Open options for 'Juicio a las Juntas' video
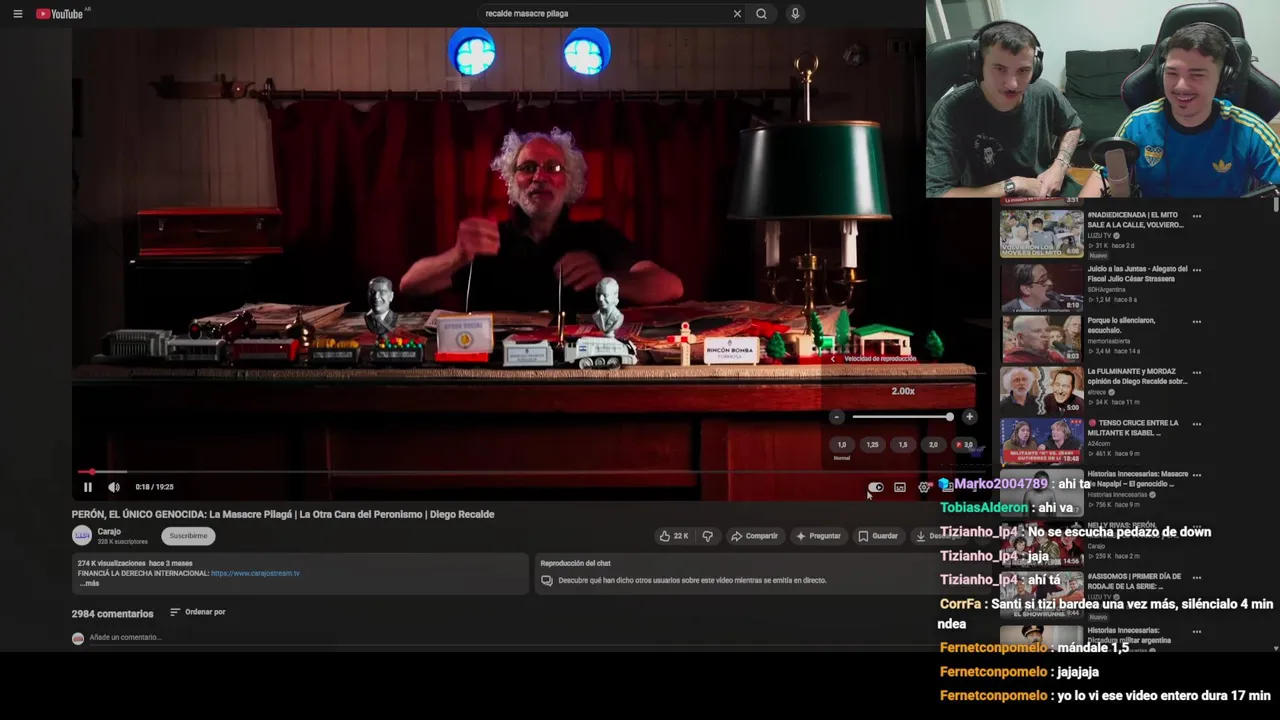 [1196, 270]
